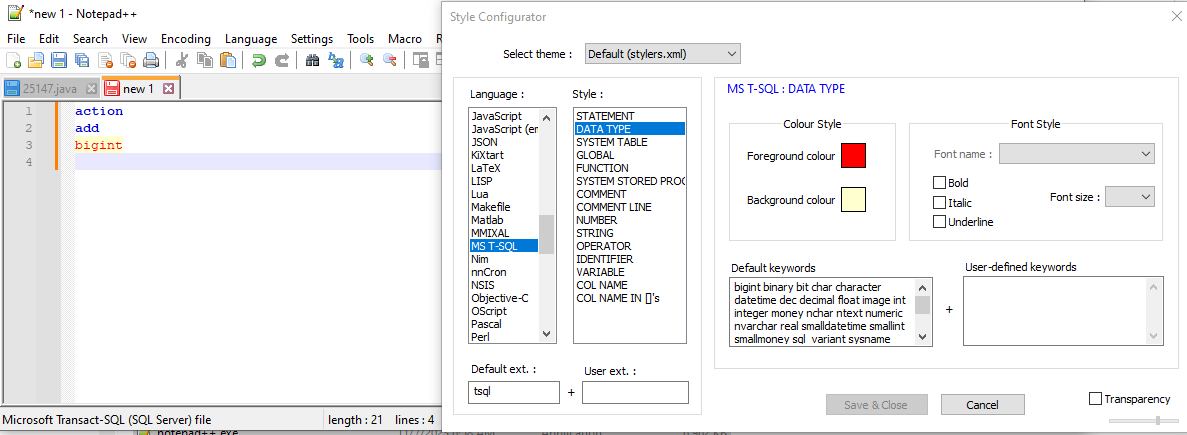The image size is (1187, 435).
Task: Open the View menu
Action: click(134, 39)
